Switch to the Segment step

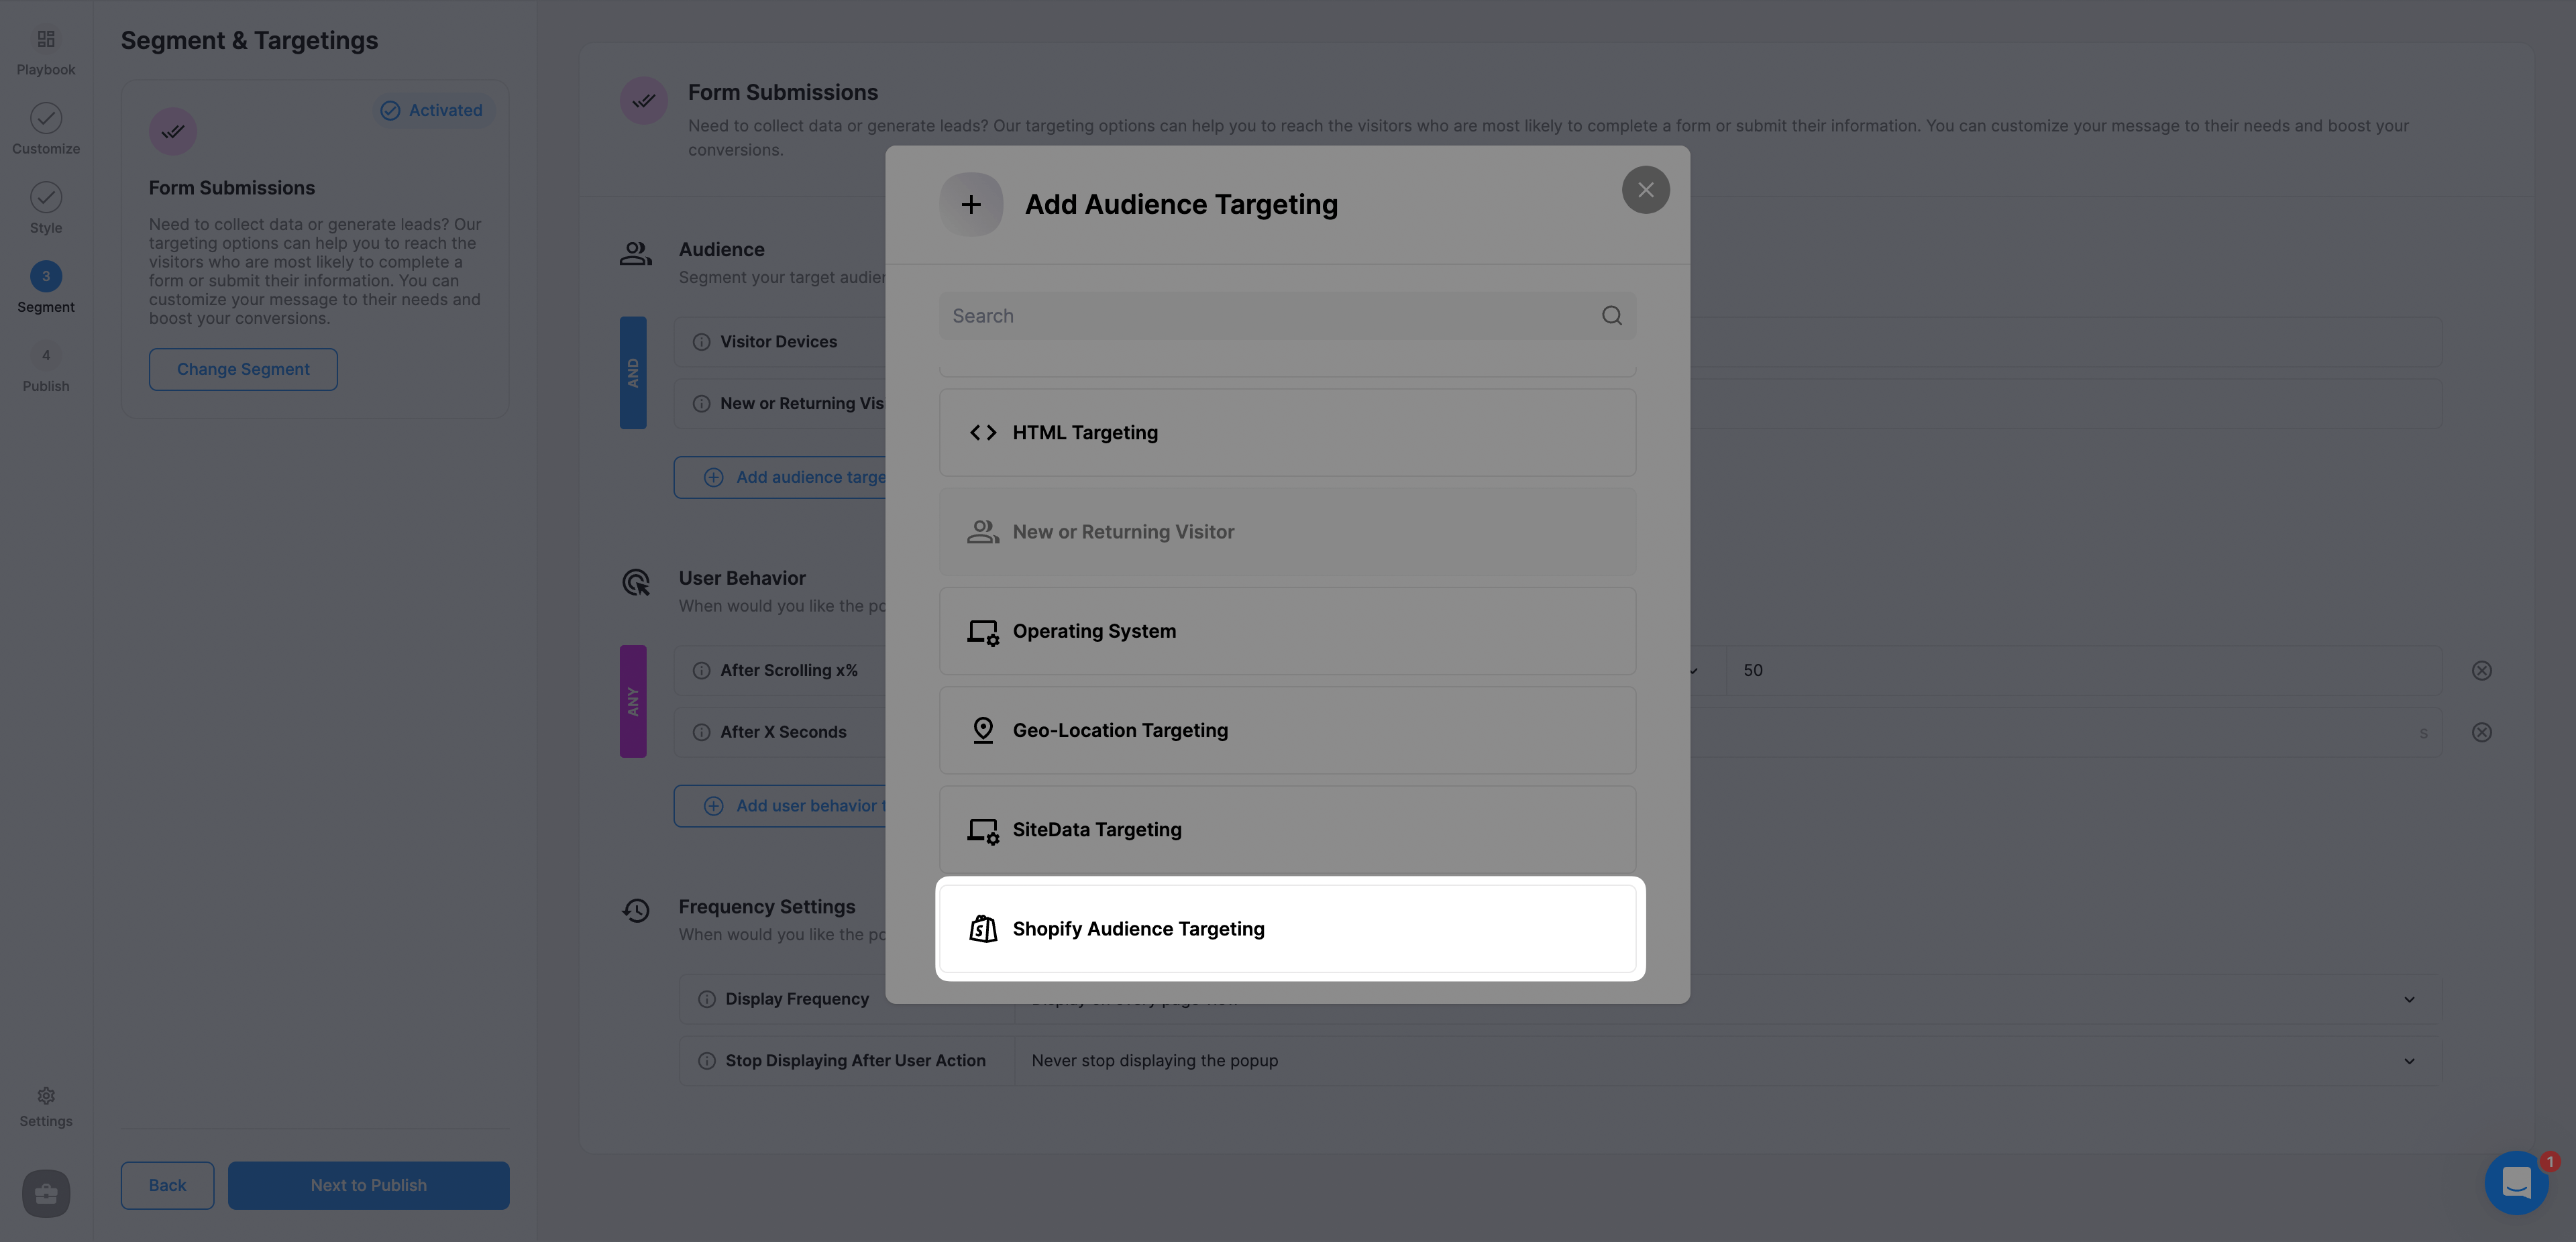pos(45,287)
